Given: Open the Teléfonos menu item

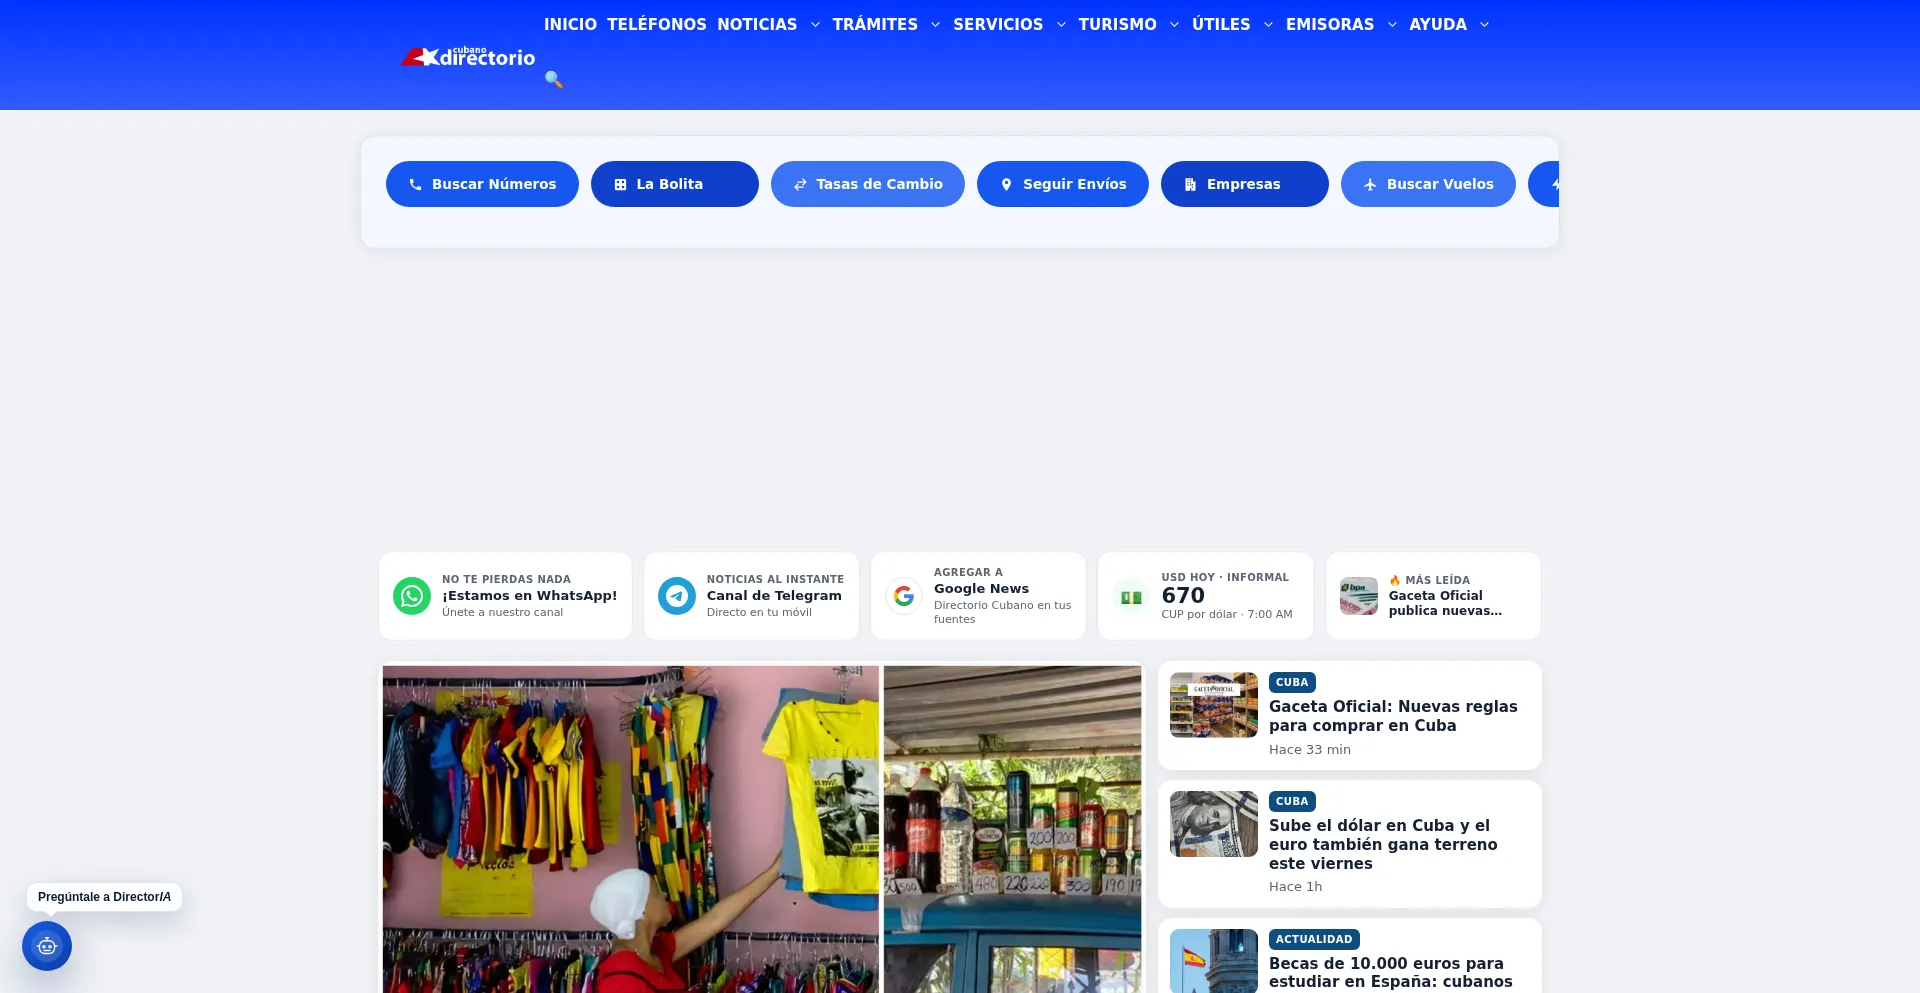Looking at the screenshot, I should click(657, 24).
